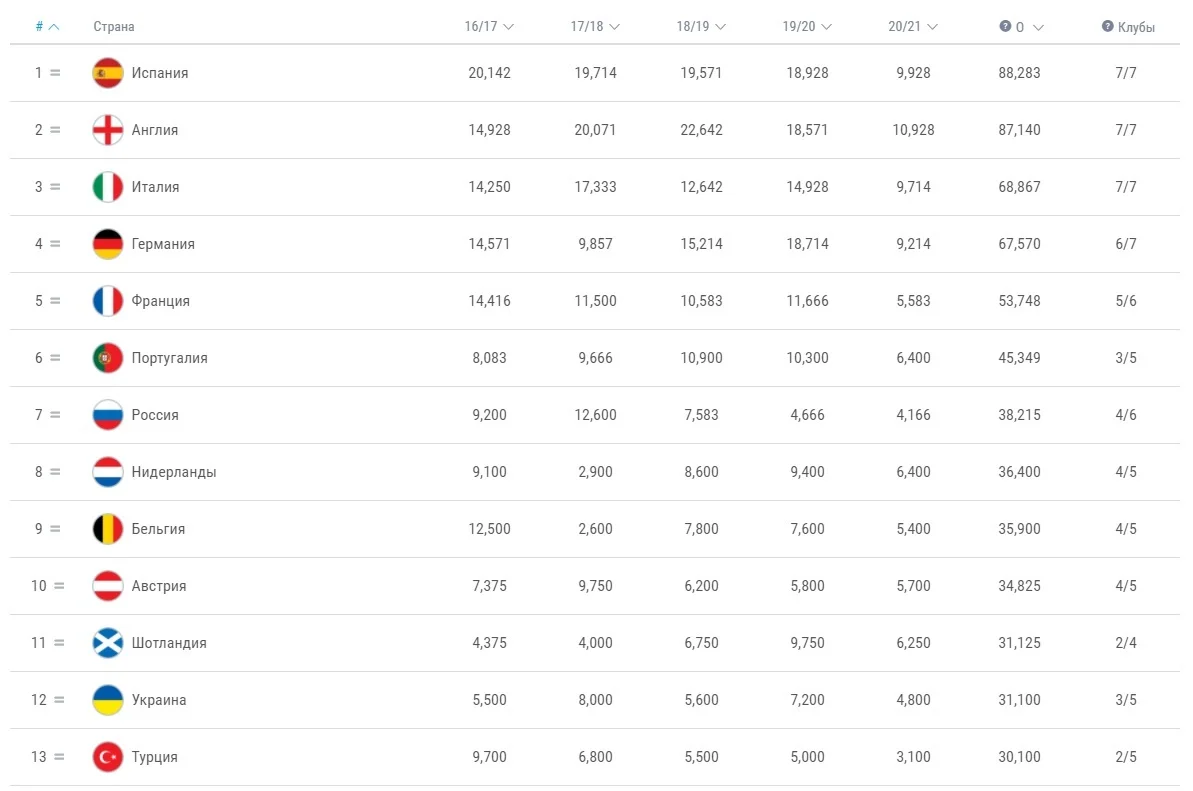
Task: Click the help icon beside Клубы
Action: coord(1108,27)
